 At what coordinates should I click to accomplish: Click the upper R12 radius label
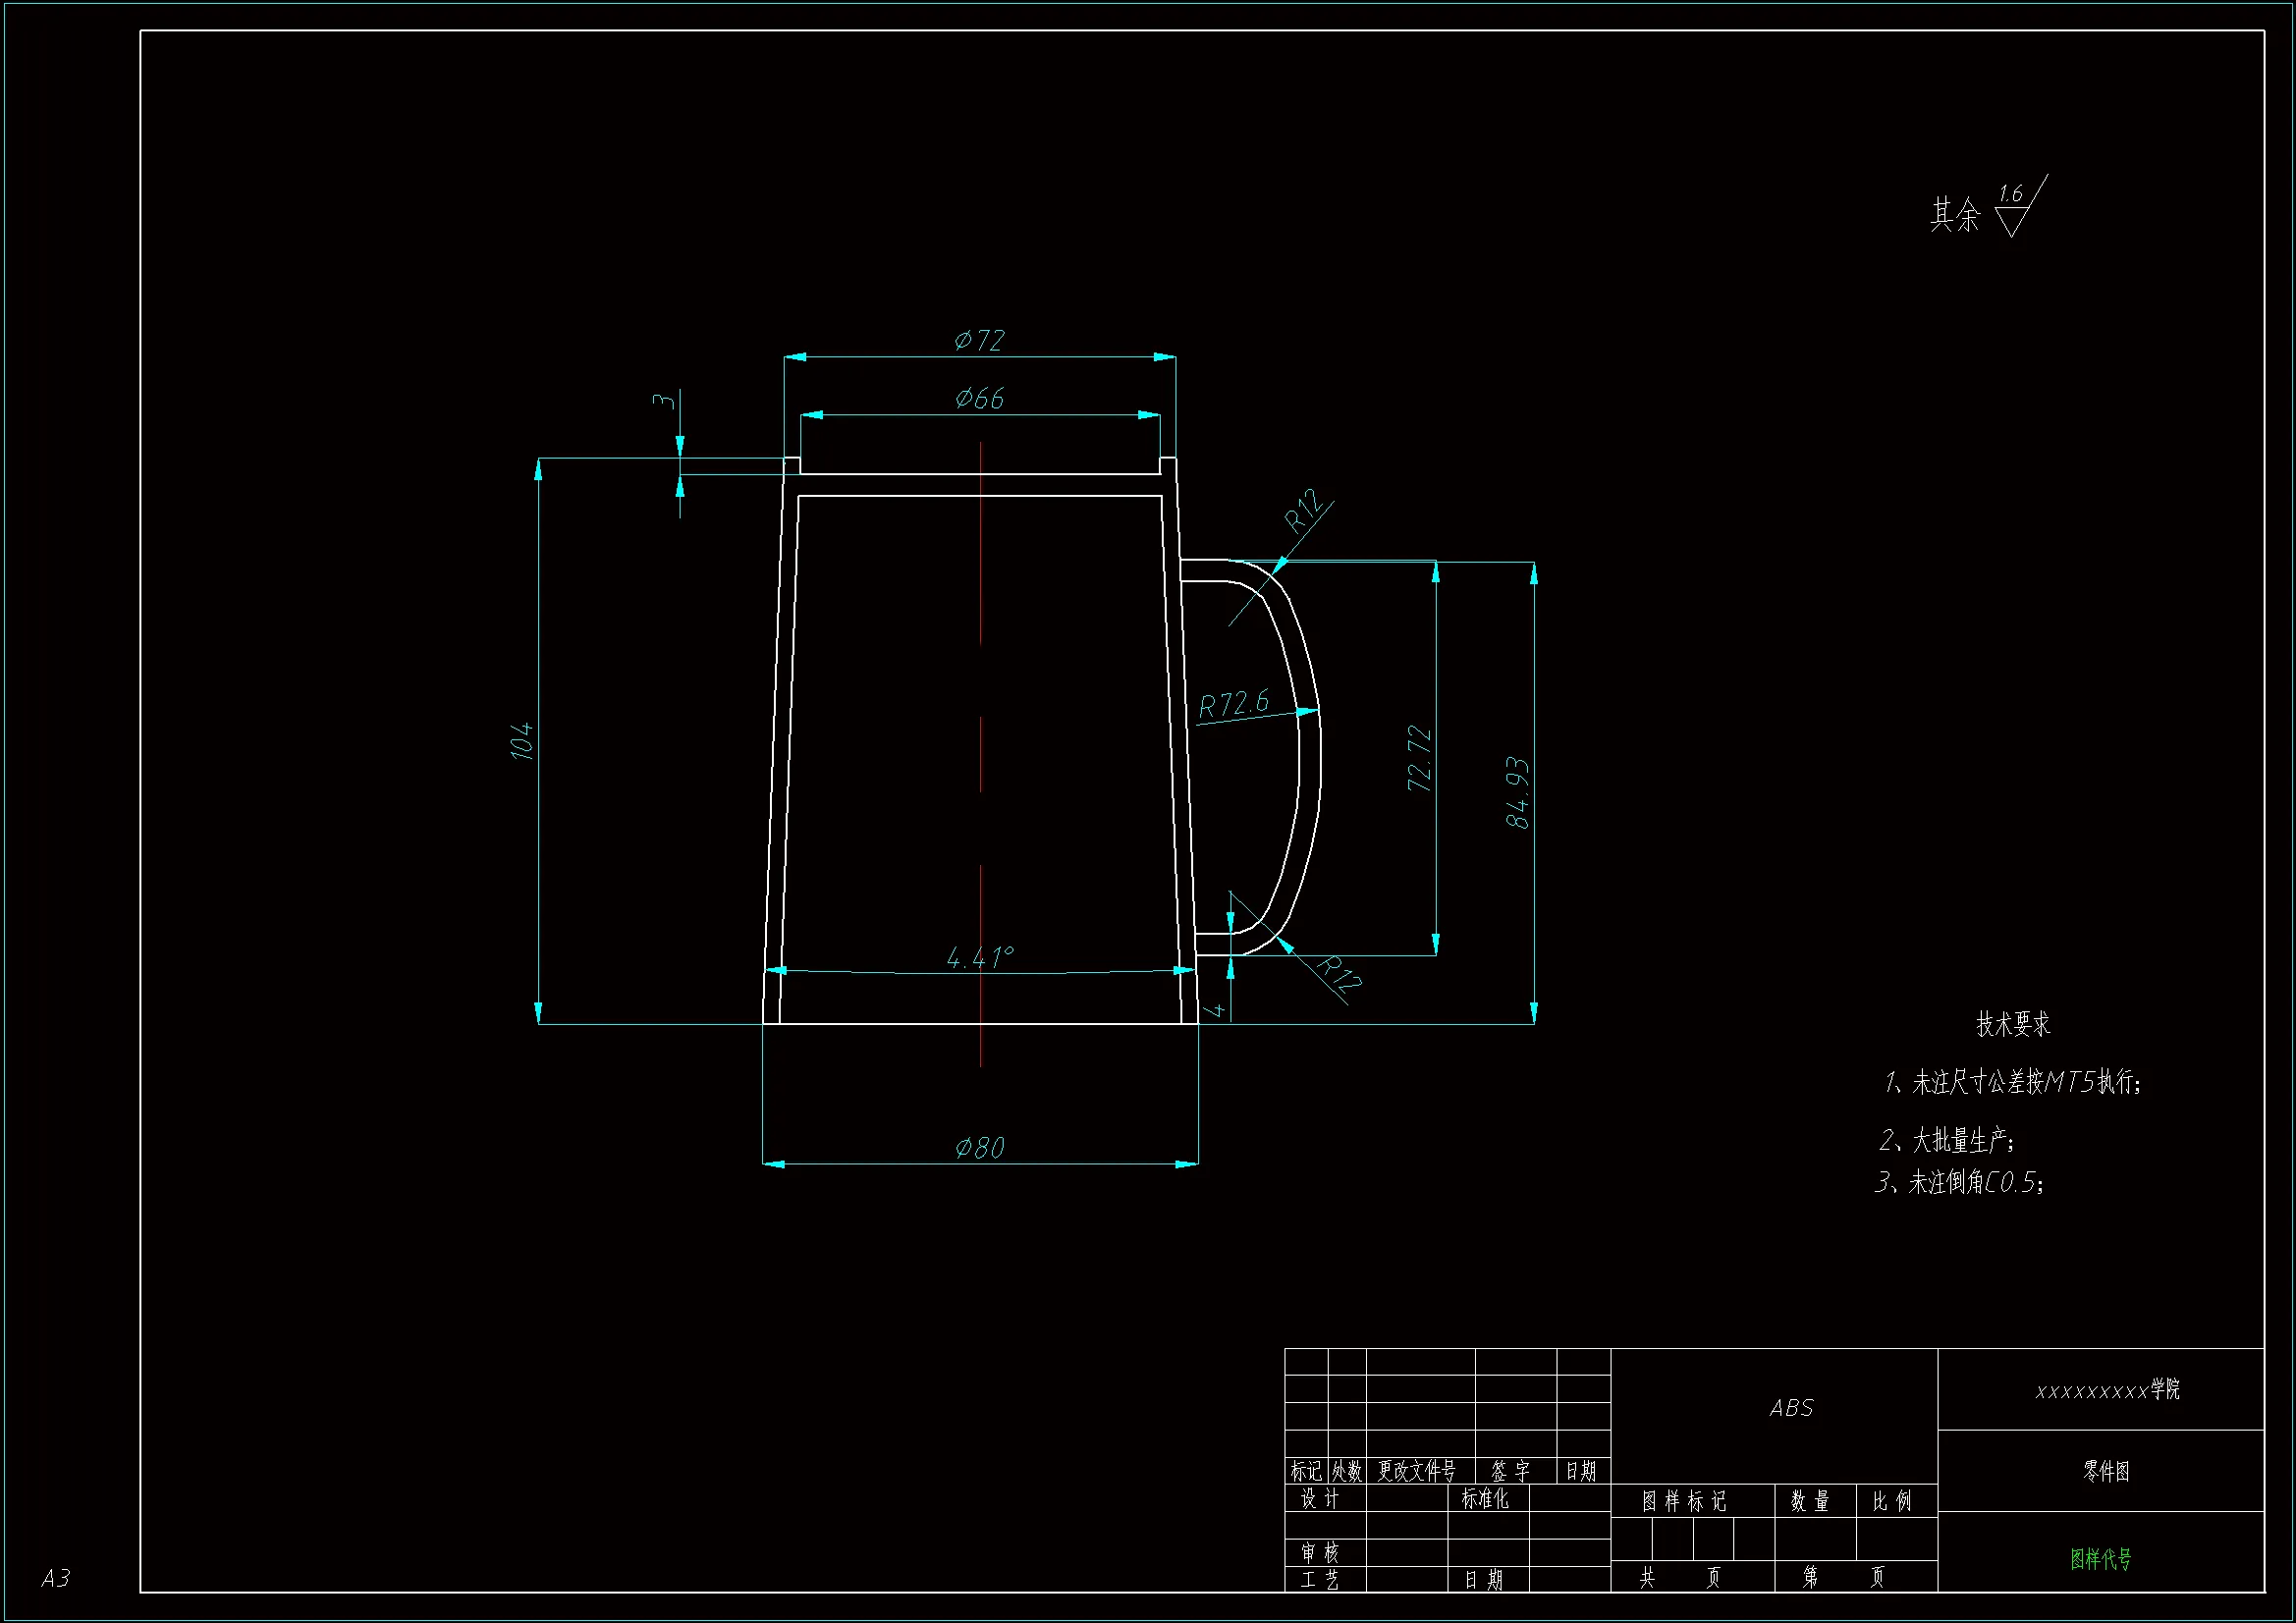1304,512
